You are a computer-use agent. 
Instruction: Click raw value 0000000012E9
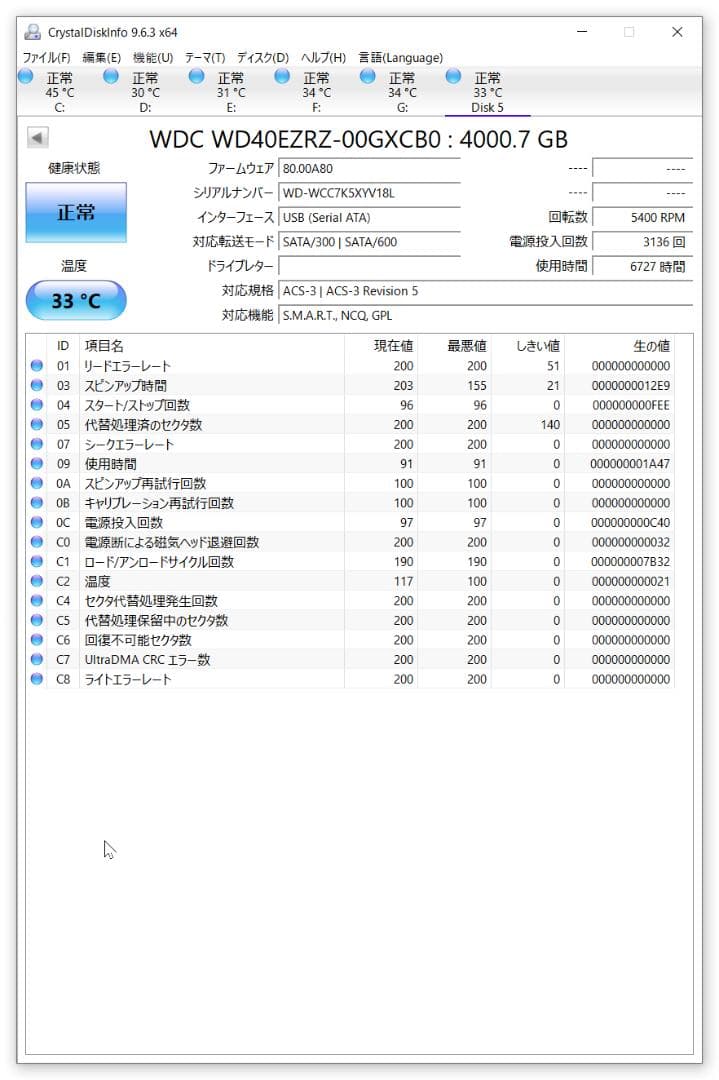pos(630,386)
